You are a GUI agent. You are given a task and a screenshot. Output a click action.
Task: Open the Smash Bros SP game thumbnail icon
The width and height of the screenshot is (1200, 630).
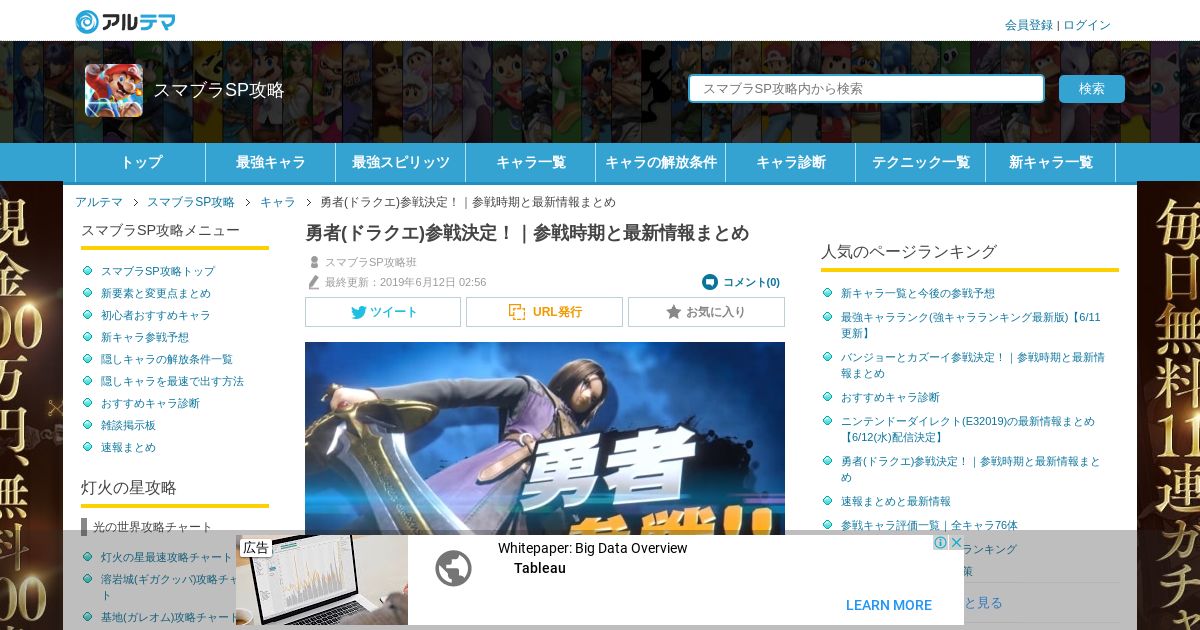point(114,91)
